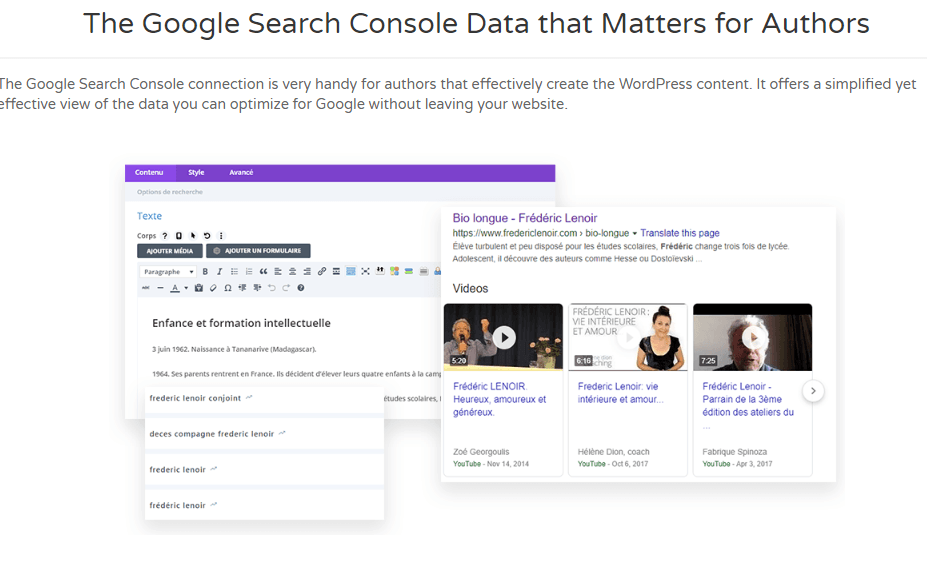This screenshot has width=927, height=561.
Task: Click the text color A icon
Action: point(175,288)
